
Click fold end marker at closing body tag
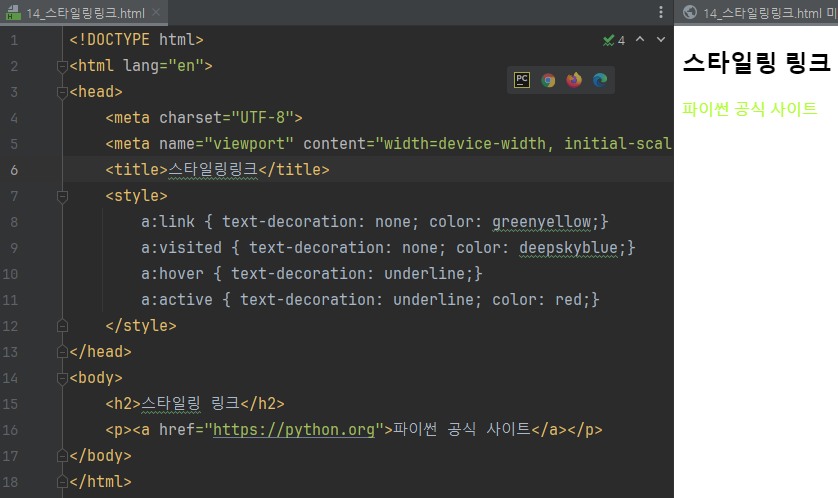[x=62, y=456]
